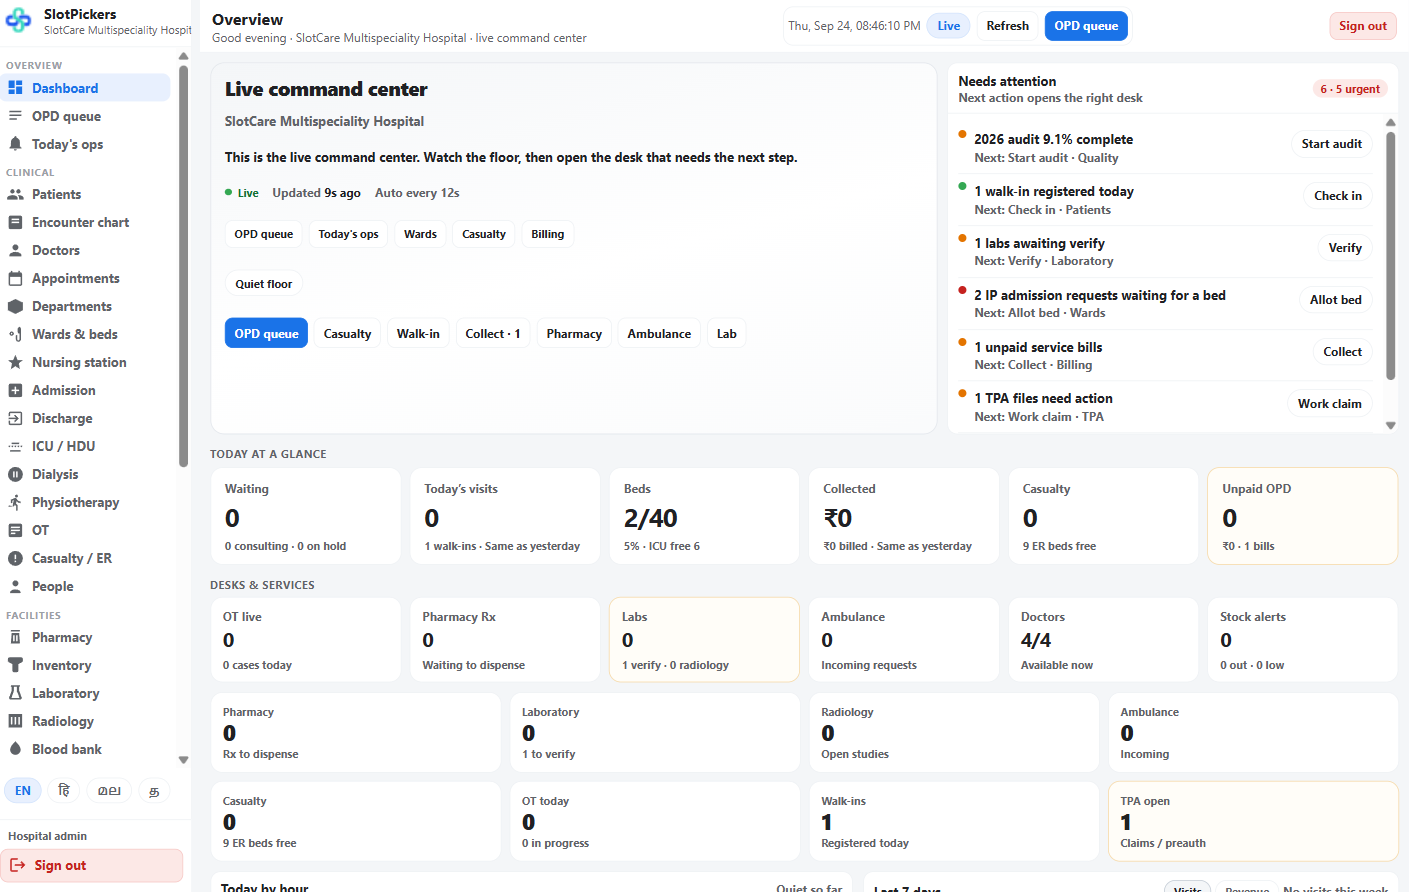The width and height of the screenshot is (1409, 892).
Task: Select the Collect · 1 desk tab
Action: 493,334
